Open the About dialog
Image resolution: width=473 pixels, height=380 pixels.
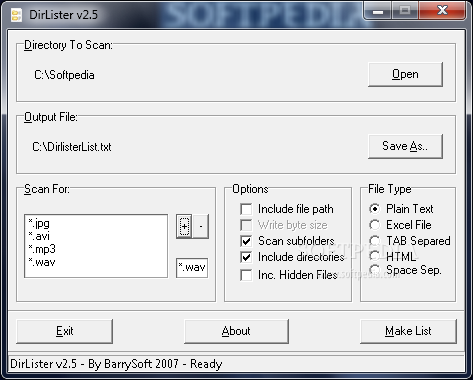[236, 331]
